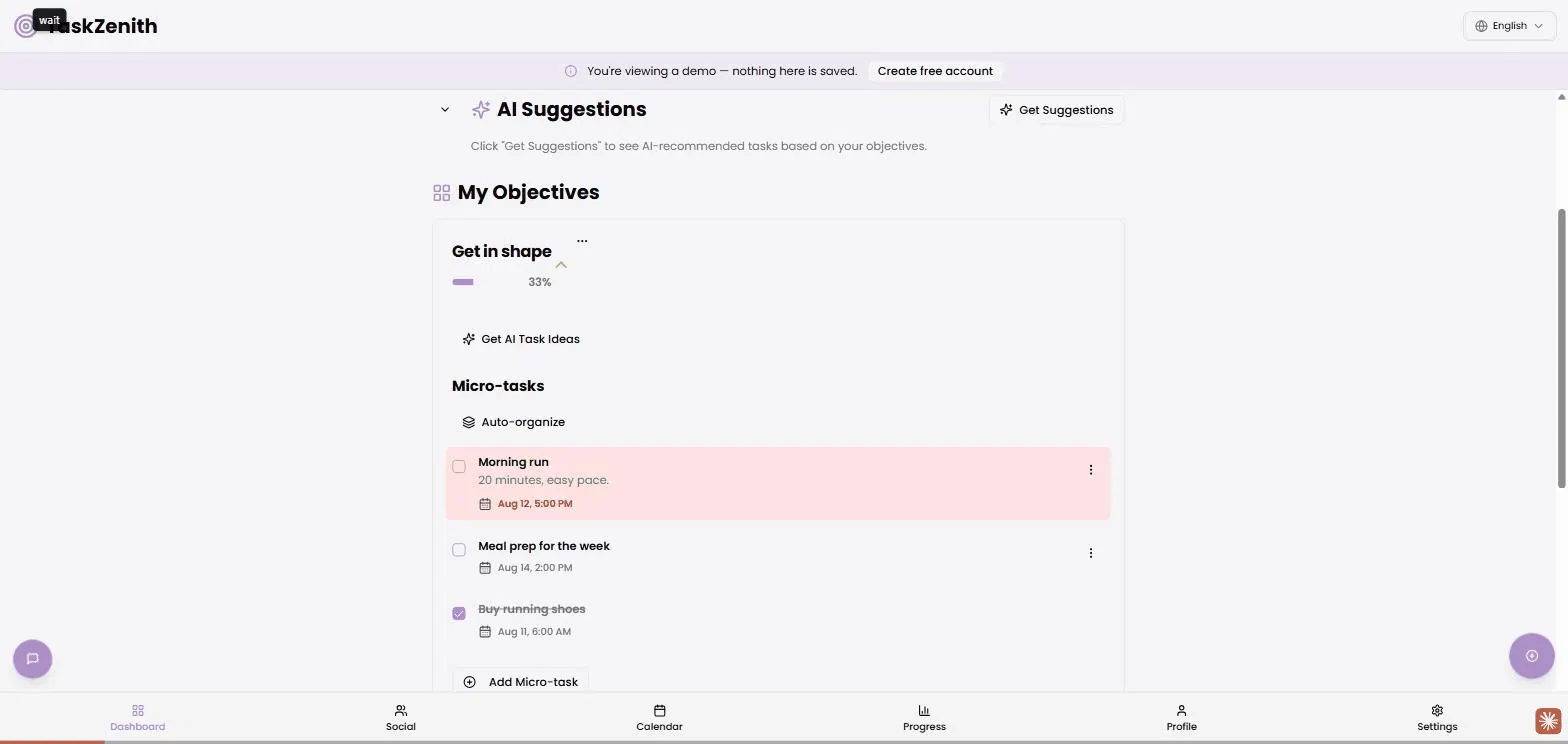Image resolution: width=1568 pixels, height=744 pixels.
Task: Click the Progress bar chart icon
Action: (x=924, y=711)
